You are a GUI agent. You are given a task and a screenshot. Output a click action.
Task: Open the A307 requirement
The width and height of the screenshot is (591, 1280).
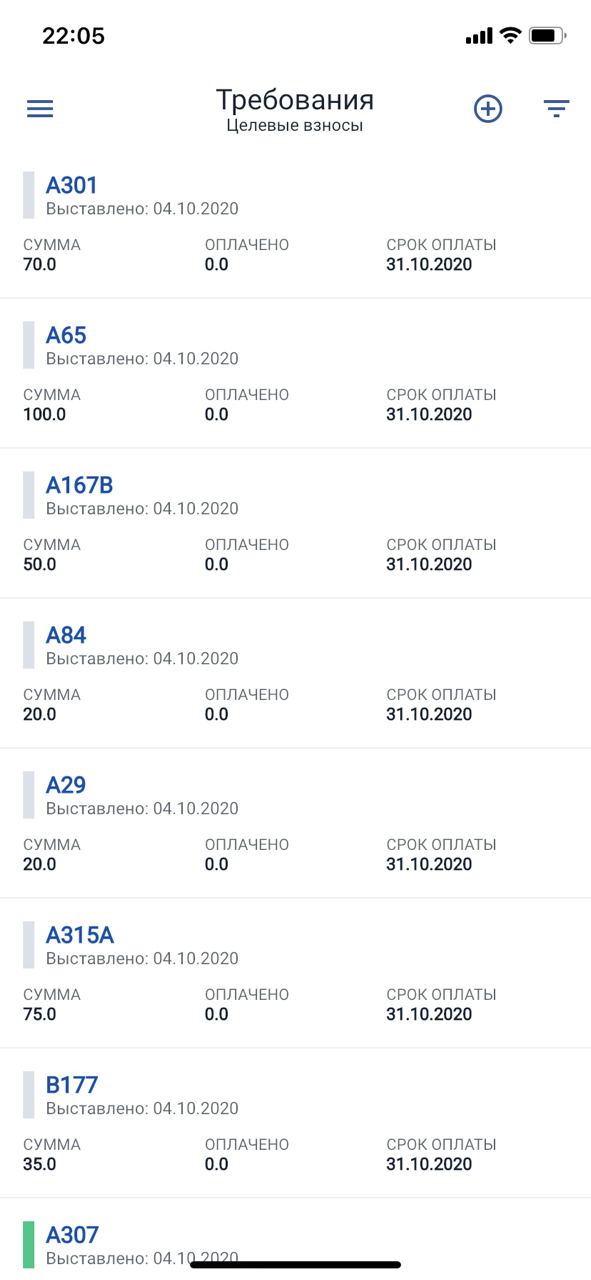(72, 1235)
